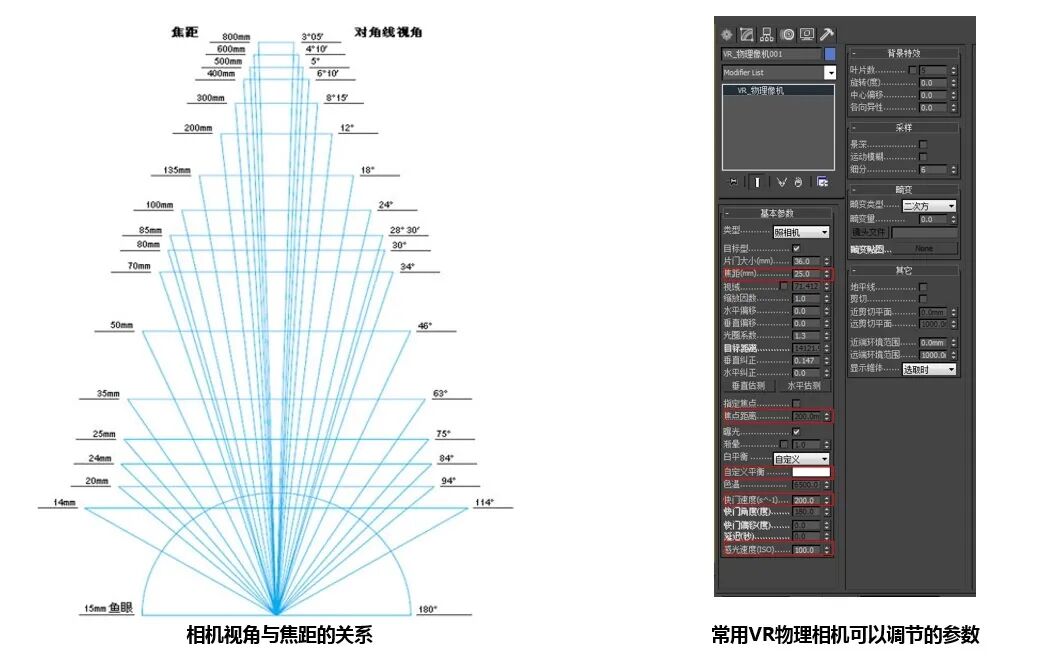Click the 焦距(mm) value field
The image size is (1051, 666).
(807, 274)
